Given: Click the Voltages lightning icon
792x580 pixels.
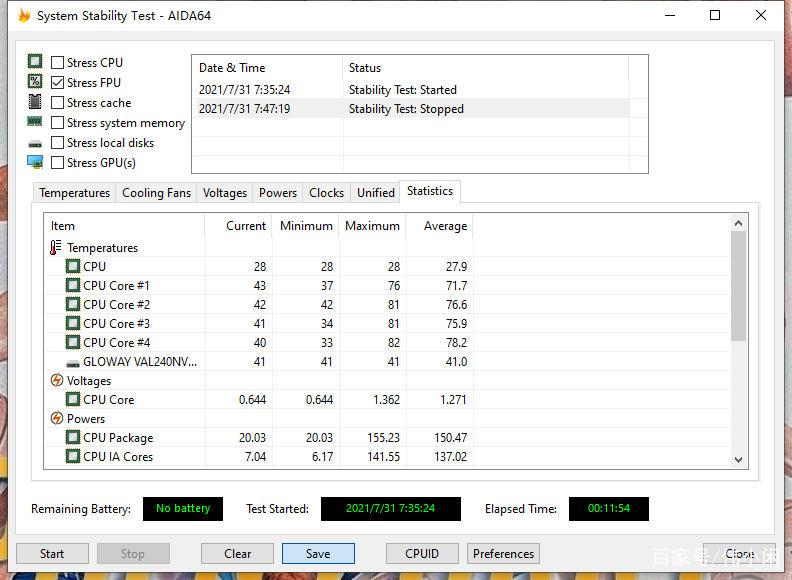Looking at the screenshot, I should pyautogui.click(x=56, y=380).
